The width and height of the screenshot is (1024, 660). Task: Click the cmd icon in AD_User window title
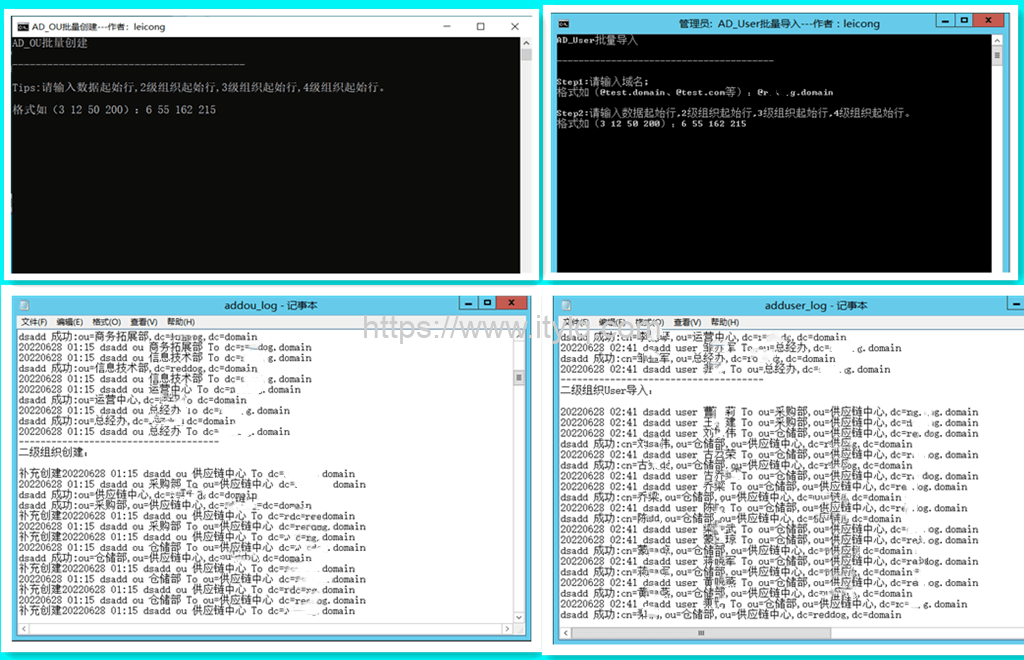tap(561, 19)
